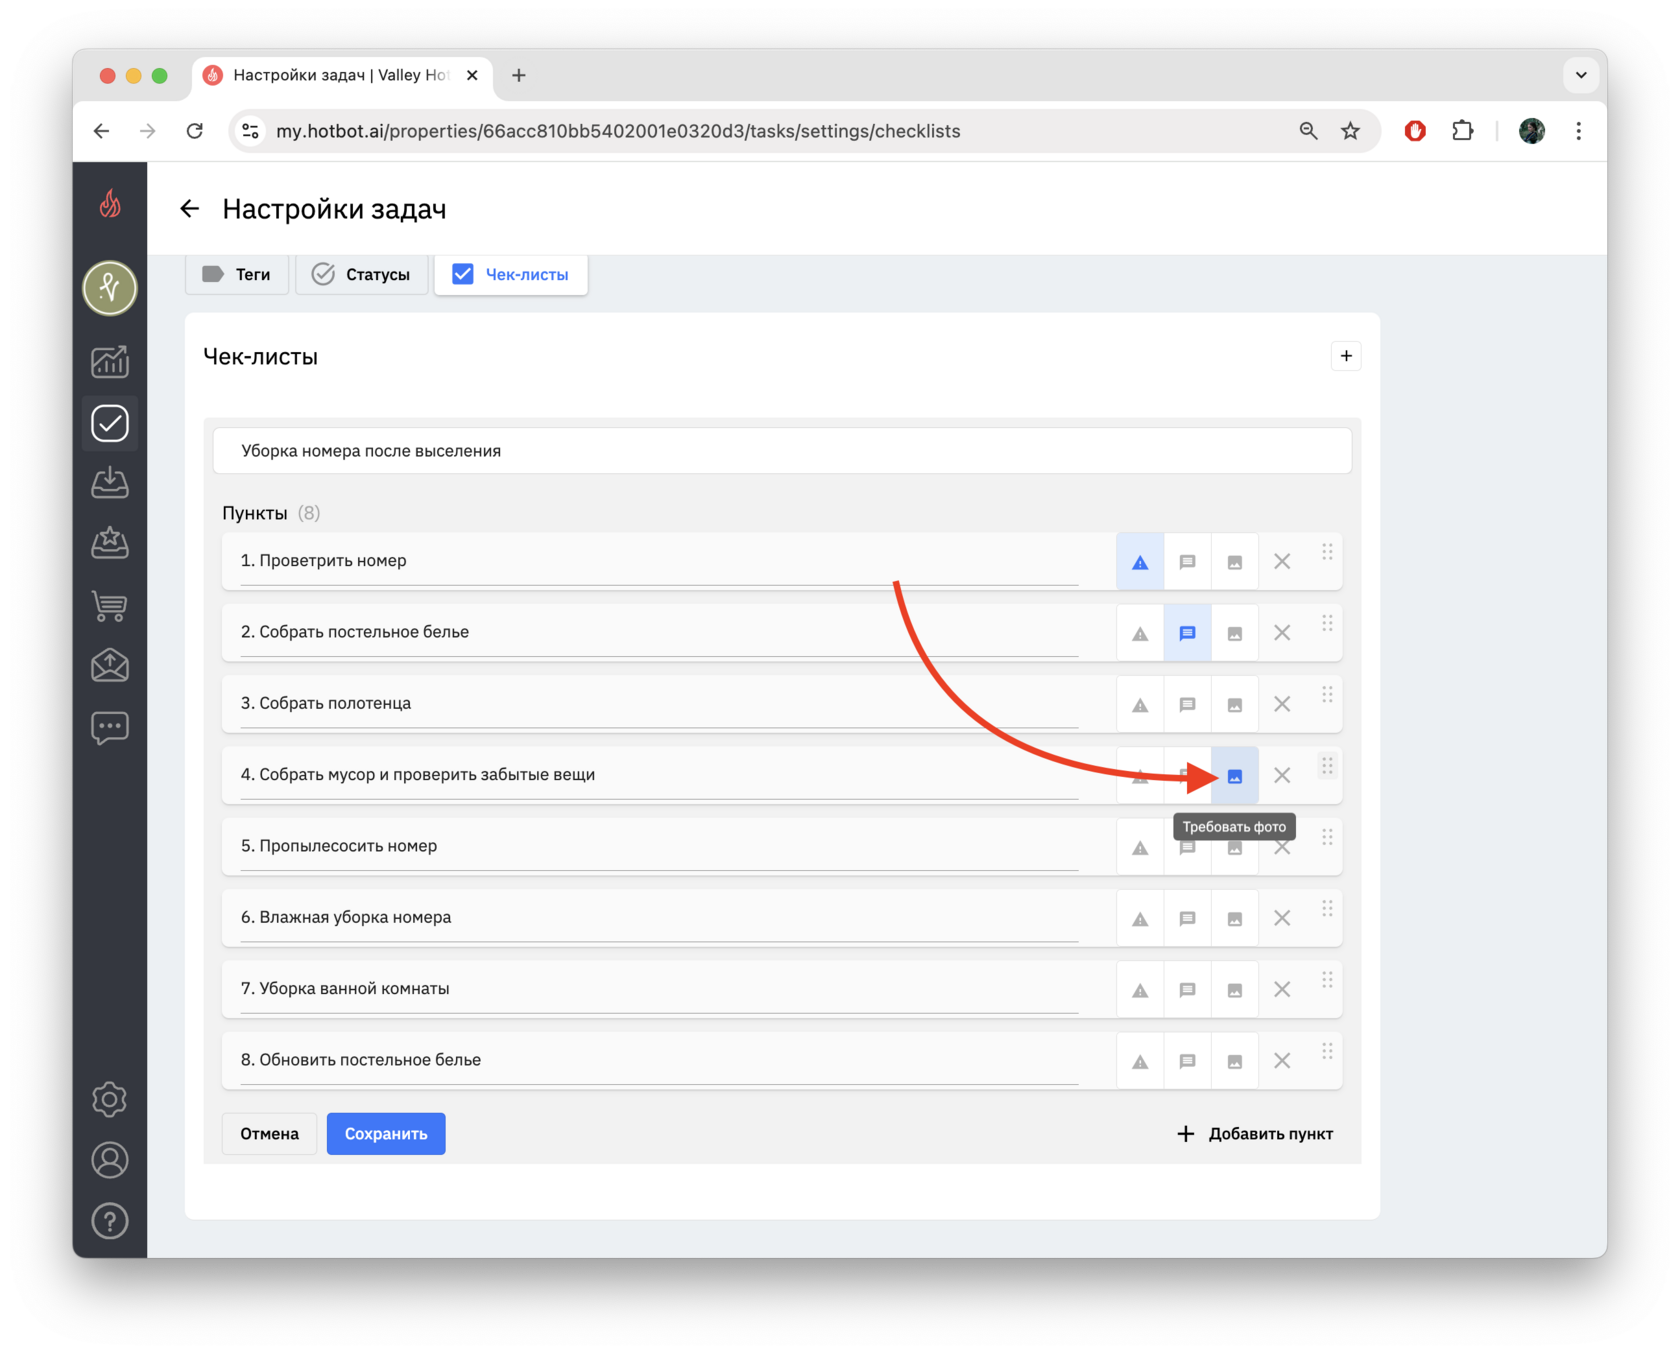Toggle warning flag on item 6 Влажная уборка номера
The image size is (1680, 1354).
pyautogui.click(x=1140, y=918)
